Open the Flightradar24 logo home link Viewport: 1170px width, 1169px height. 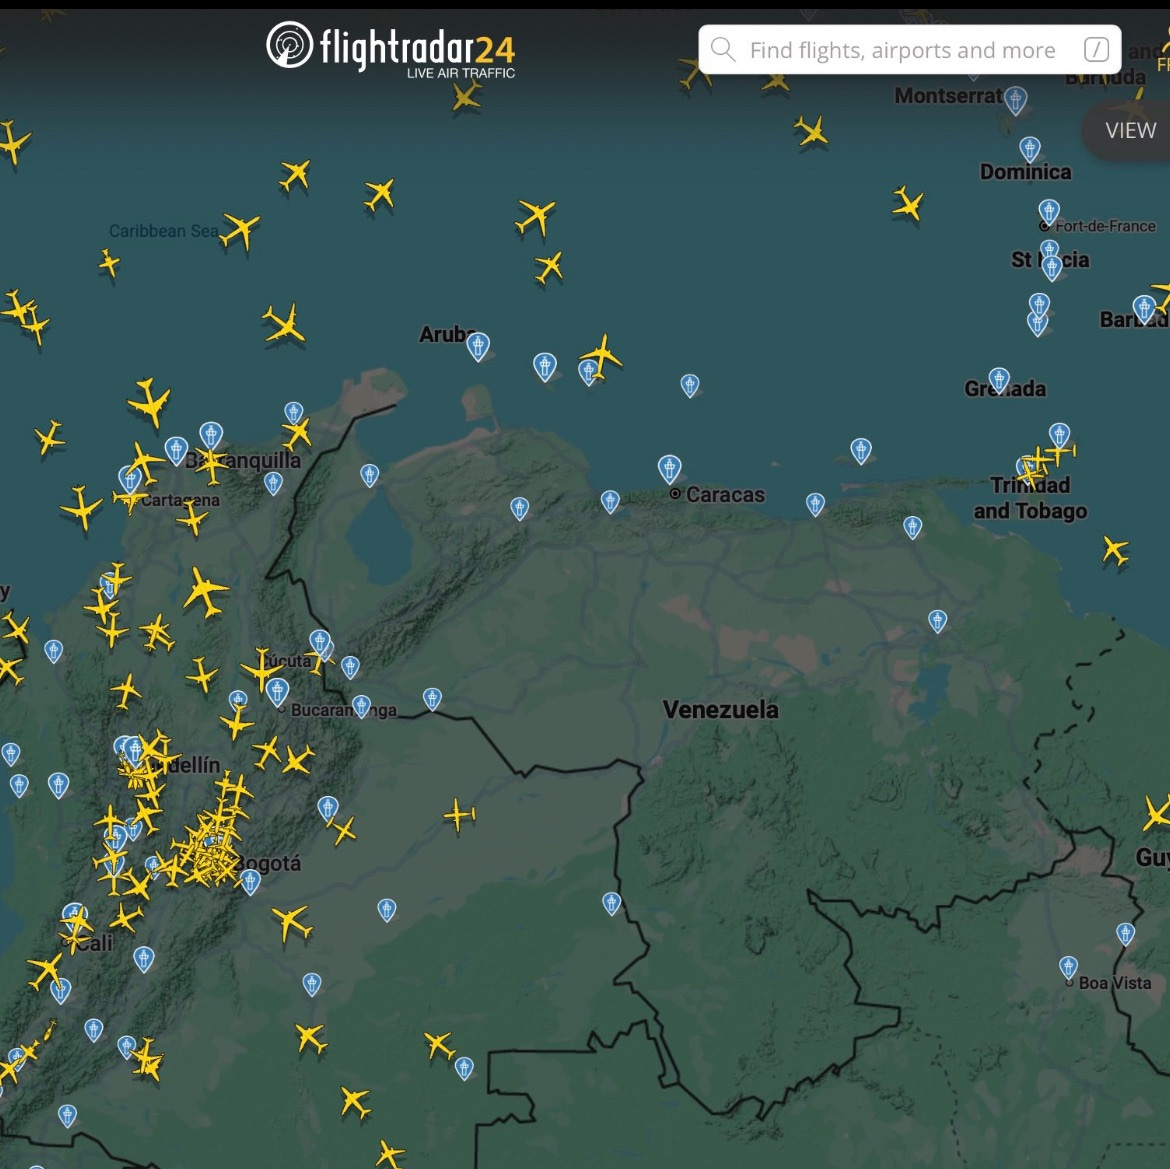390,48
